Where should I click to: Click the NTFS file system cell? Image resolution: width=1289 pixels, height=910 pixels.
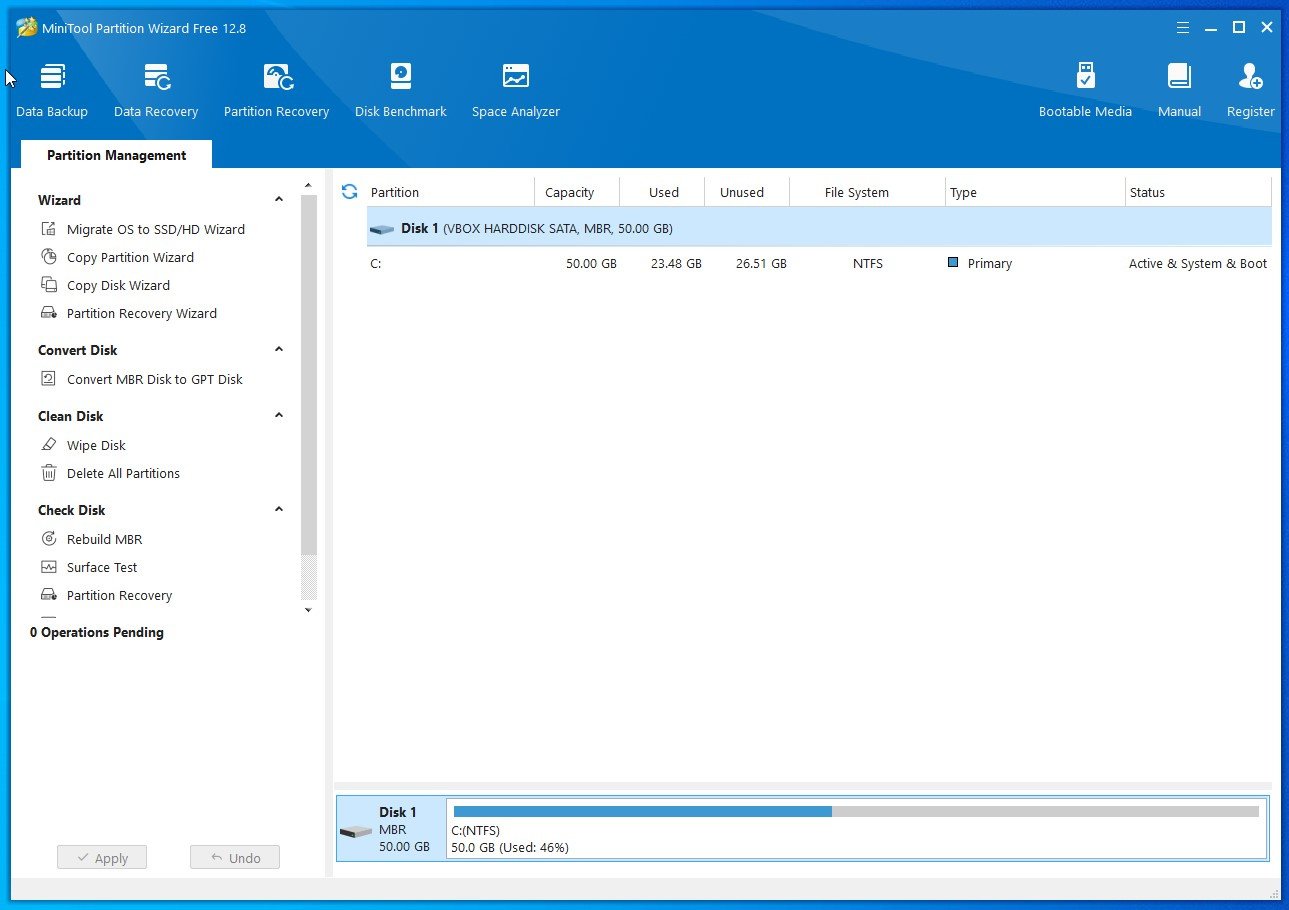868,264
